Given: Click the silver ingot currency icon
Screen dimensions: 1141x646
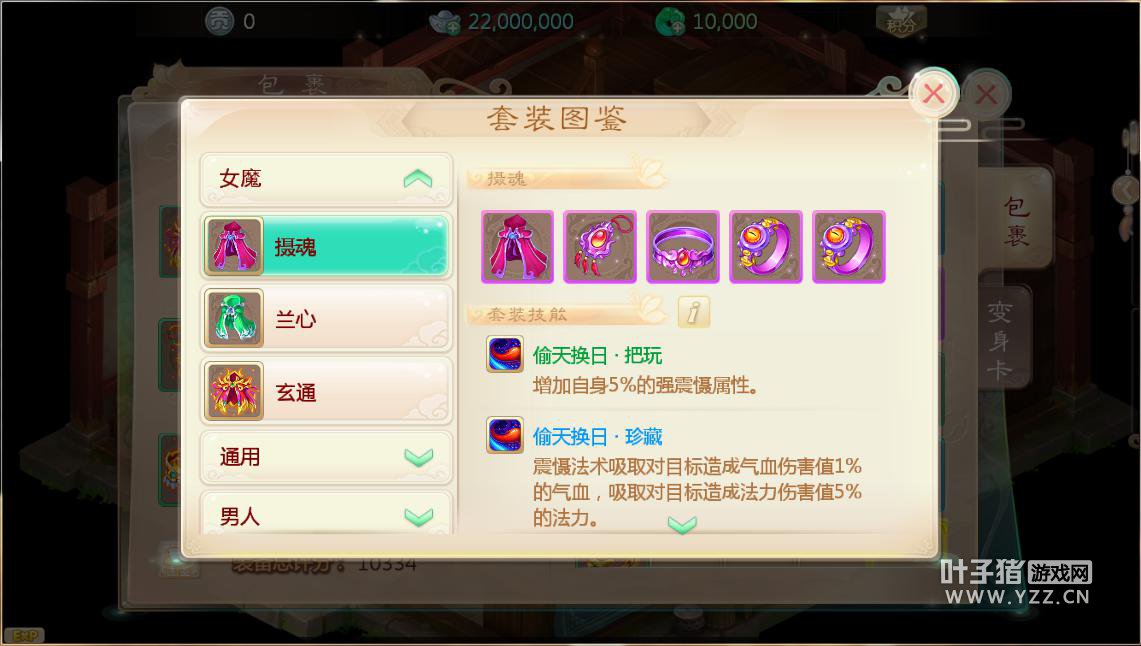Looking at the screenshot, I should pos(445,22).
